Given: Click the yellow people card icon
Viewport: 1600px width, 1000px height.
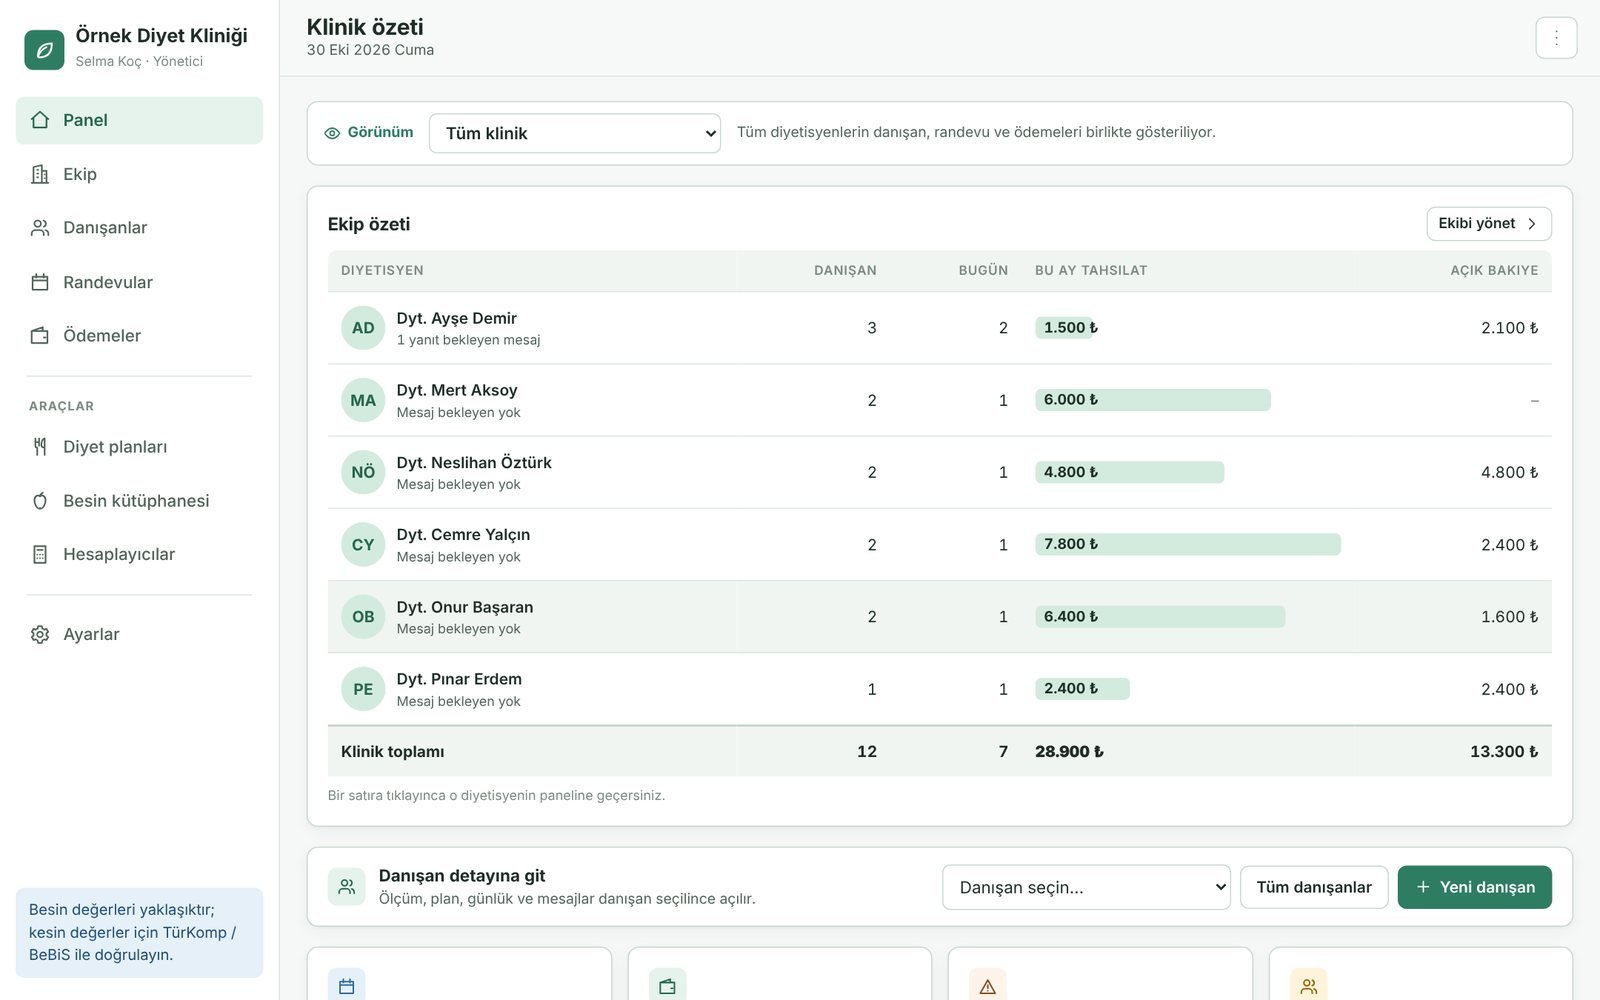Looking at the screenshot, I should click(x=1309, y=986).
